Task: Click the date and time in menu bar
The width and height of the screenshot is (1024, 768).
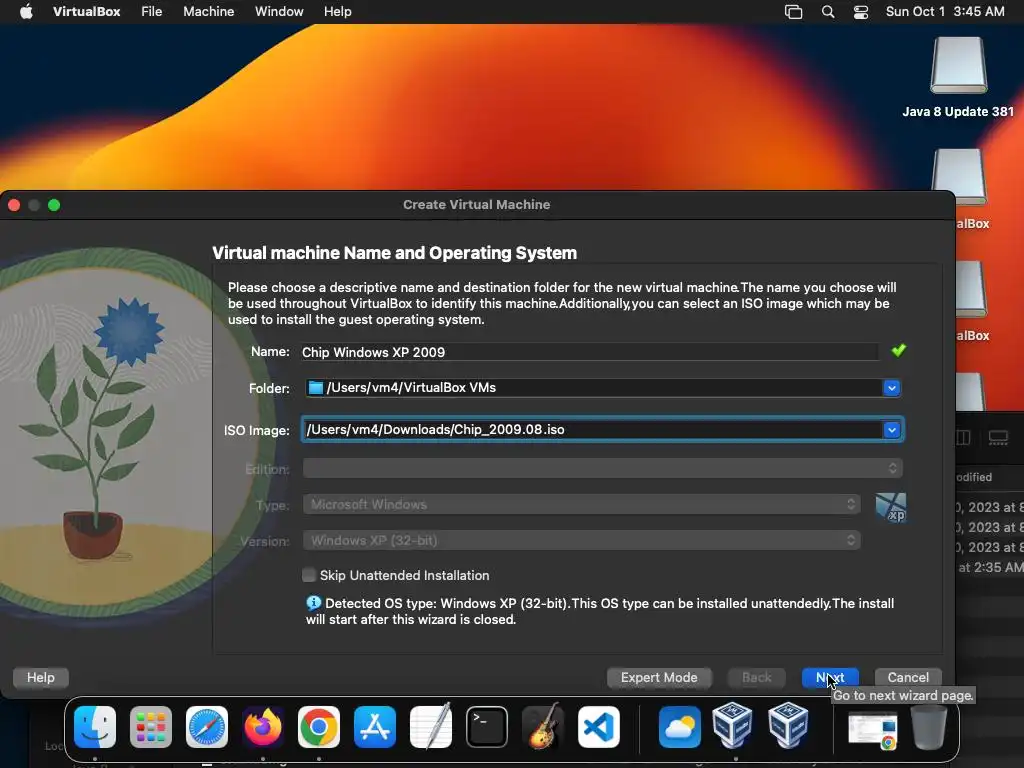Action: (945, 12)
